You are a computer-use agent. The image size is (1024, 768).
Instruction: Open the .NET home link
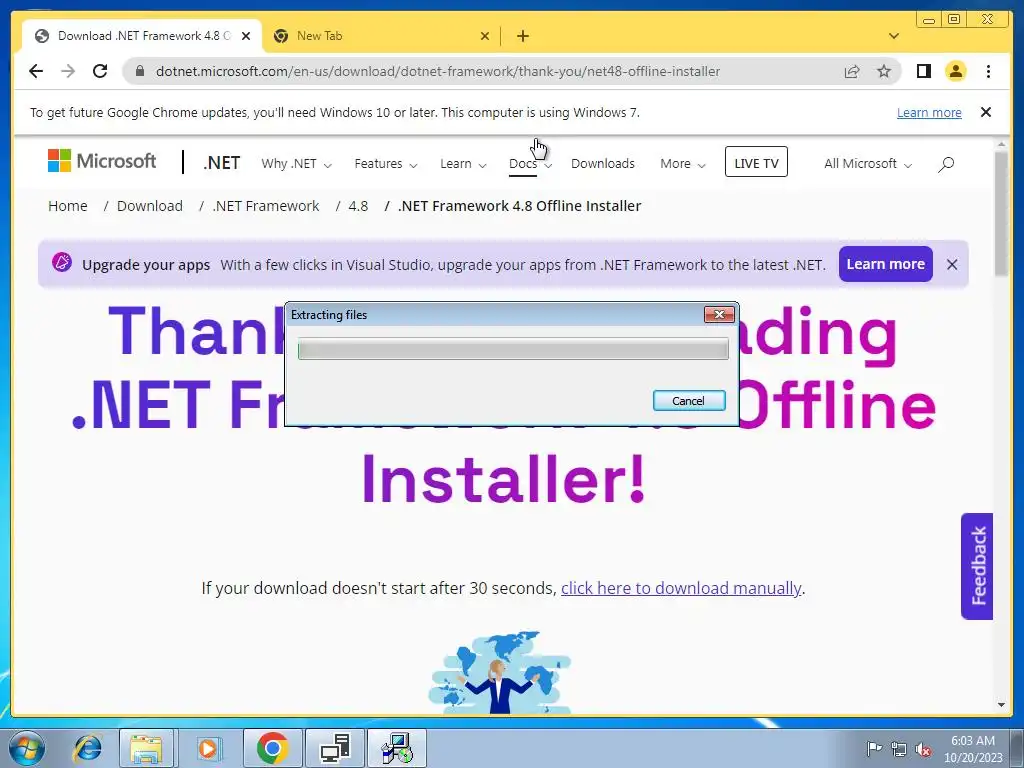pyautogui.click(x=221, y=163)
